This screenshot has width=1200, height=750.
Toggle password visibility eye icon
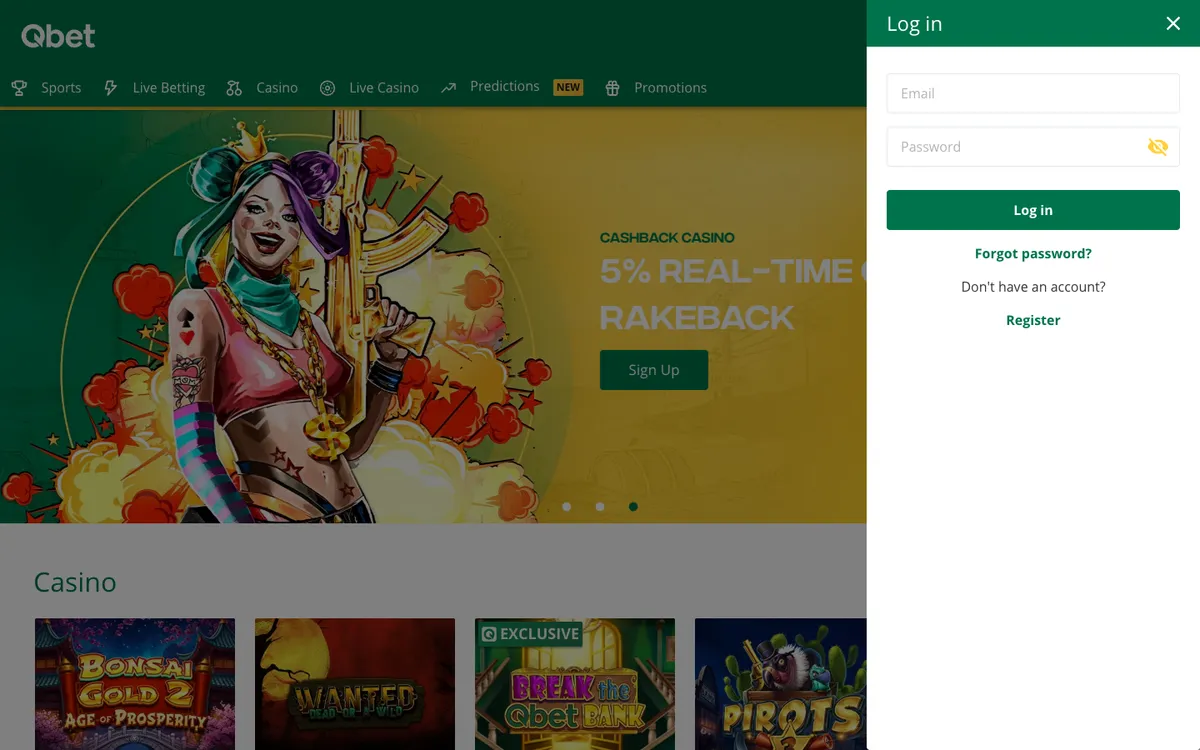click(1157, 147)
